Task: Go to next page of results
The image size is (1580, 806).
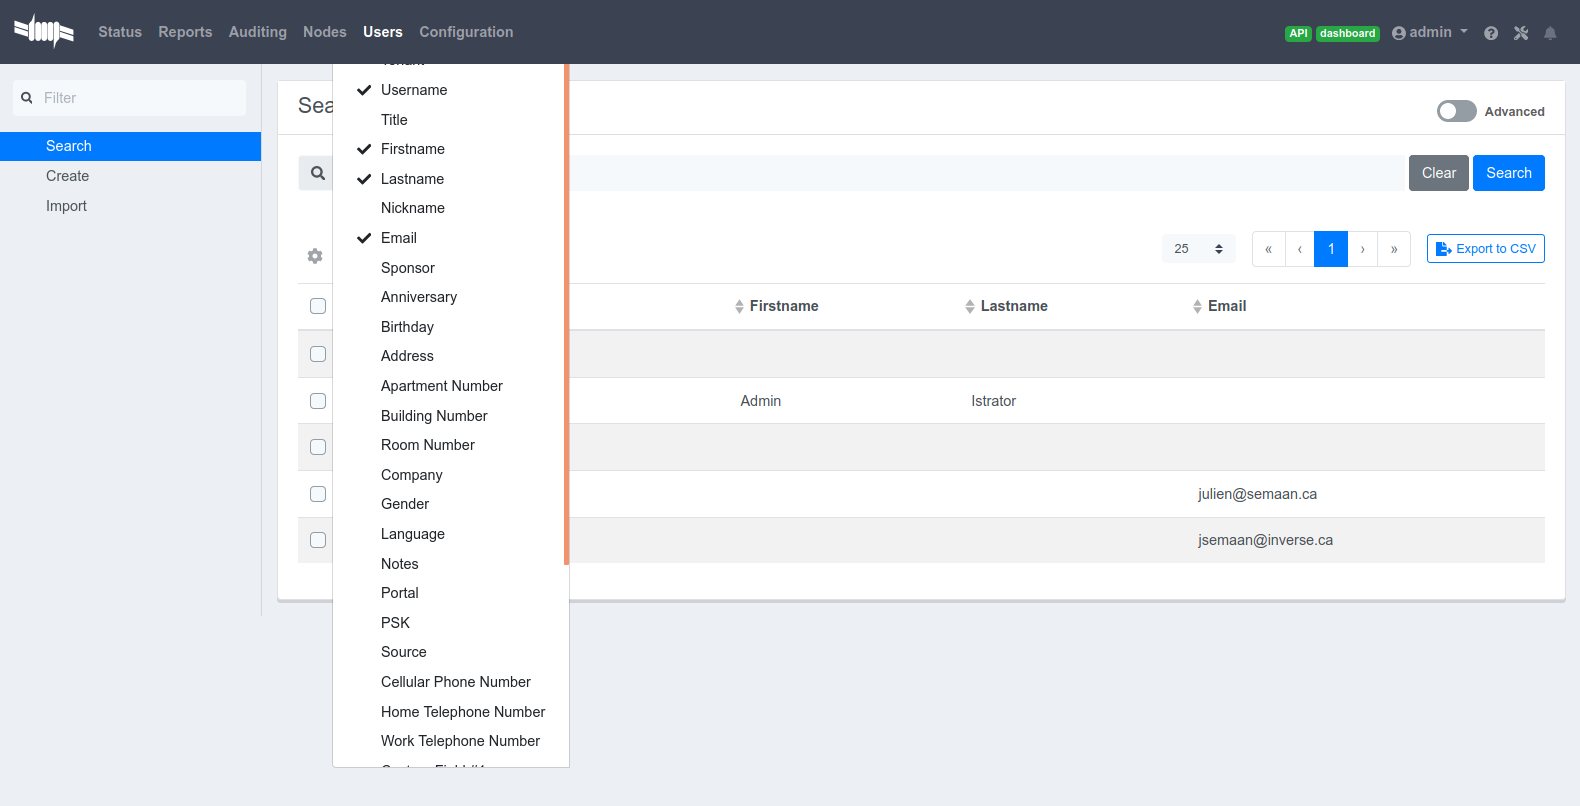Action: pyautogui.click(x=1363, y=249)
